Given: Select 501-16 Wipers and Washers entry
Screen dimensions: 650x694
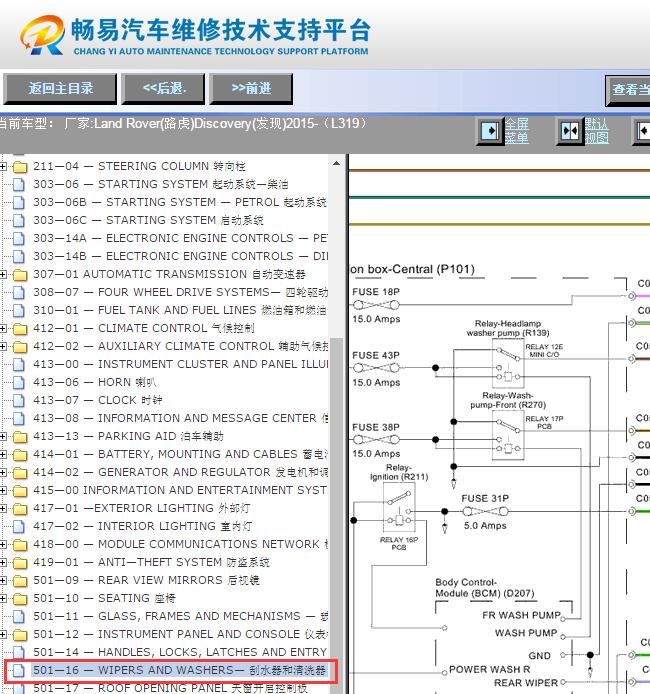Looking at the screenshot, I should point(180,670).
